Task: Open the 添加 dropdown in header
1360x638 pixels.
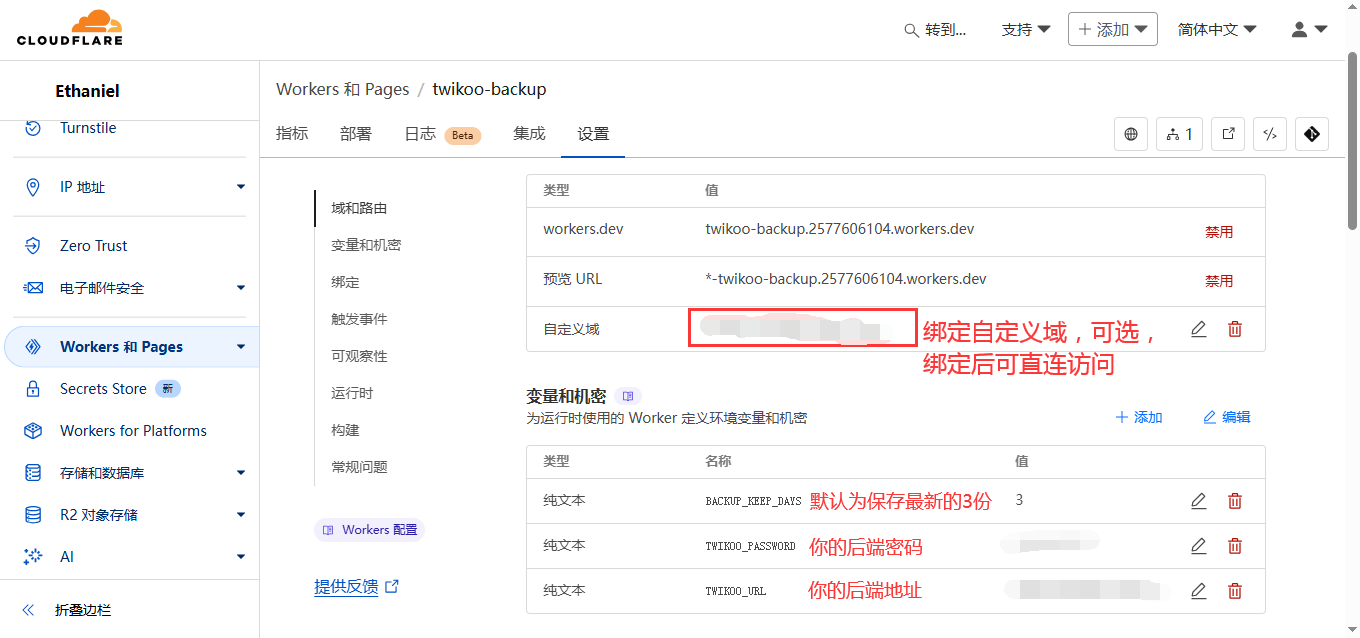Action: pyautogui.click(x=1112, y=30)
